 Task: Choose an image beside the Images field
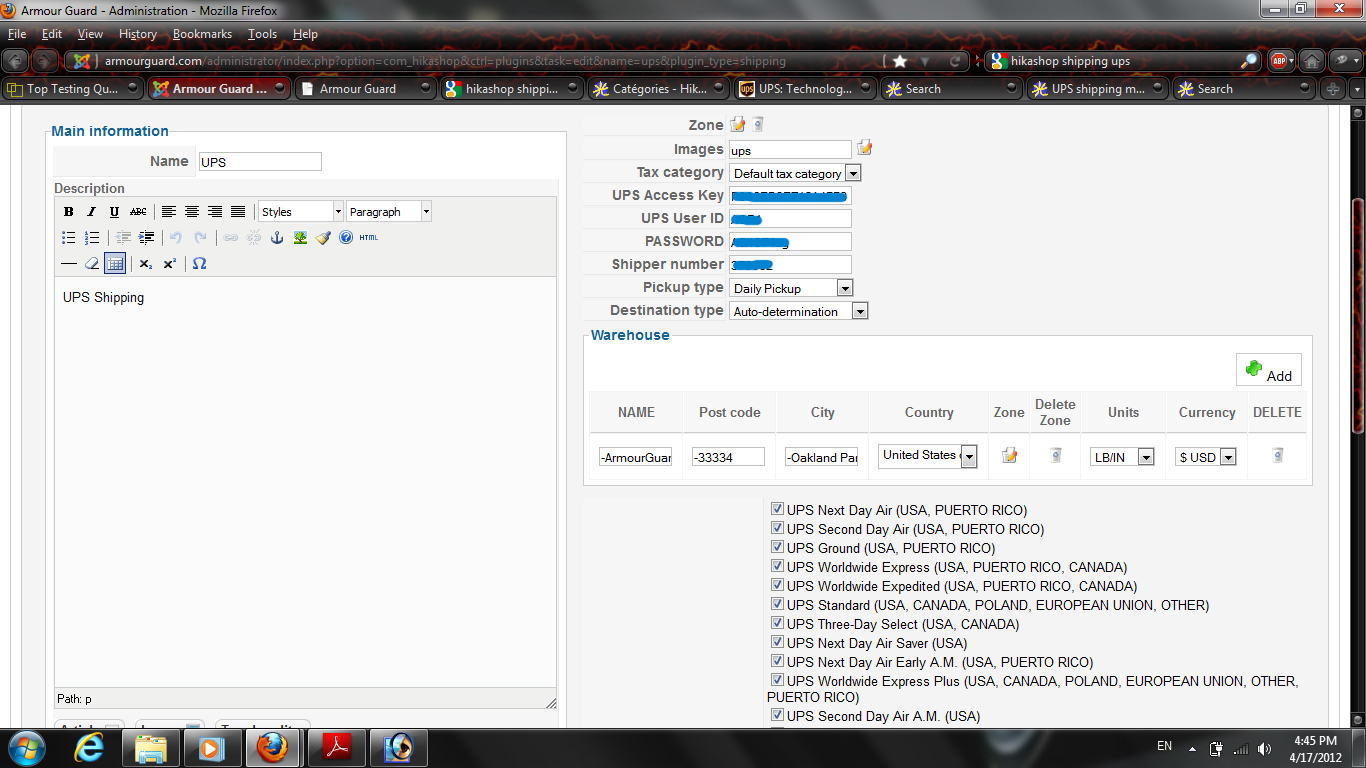coord(865,149)
